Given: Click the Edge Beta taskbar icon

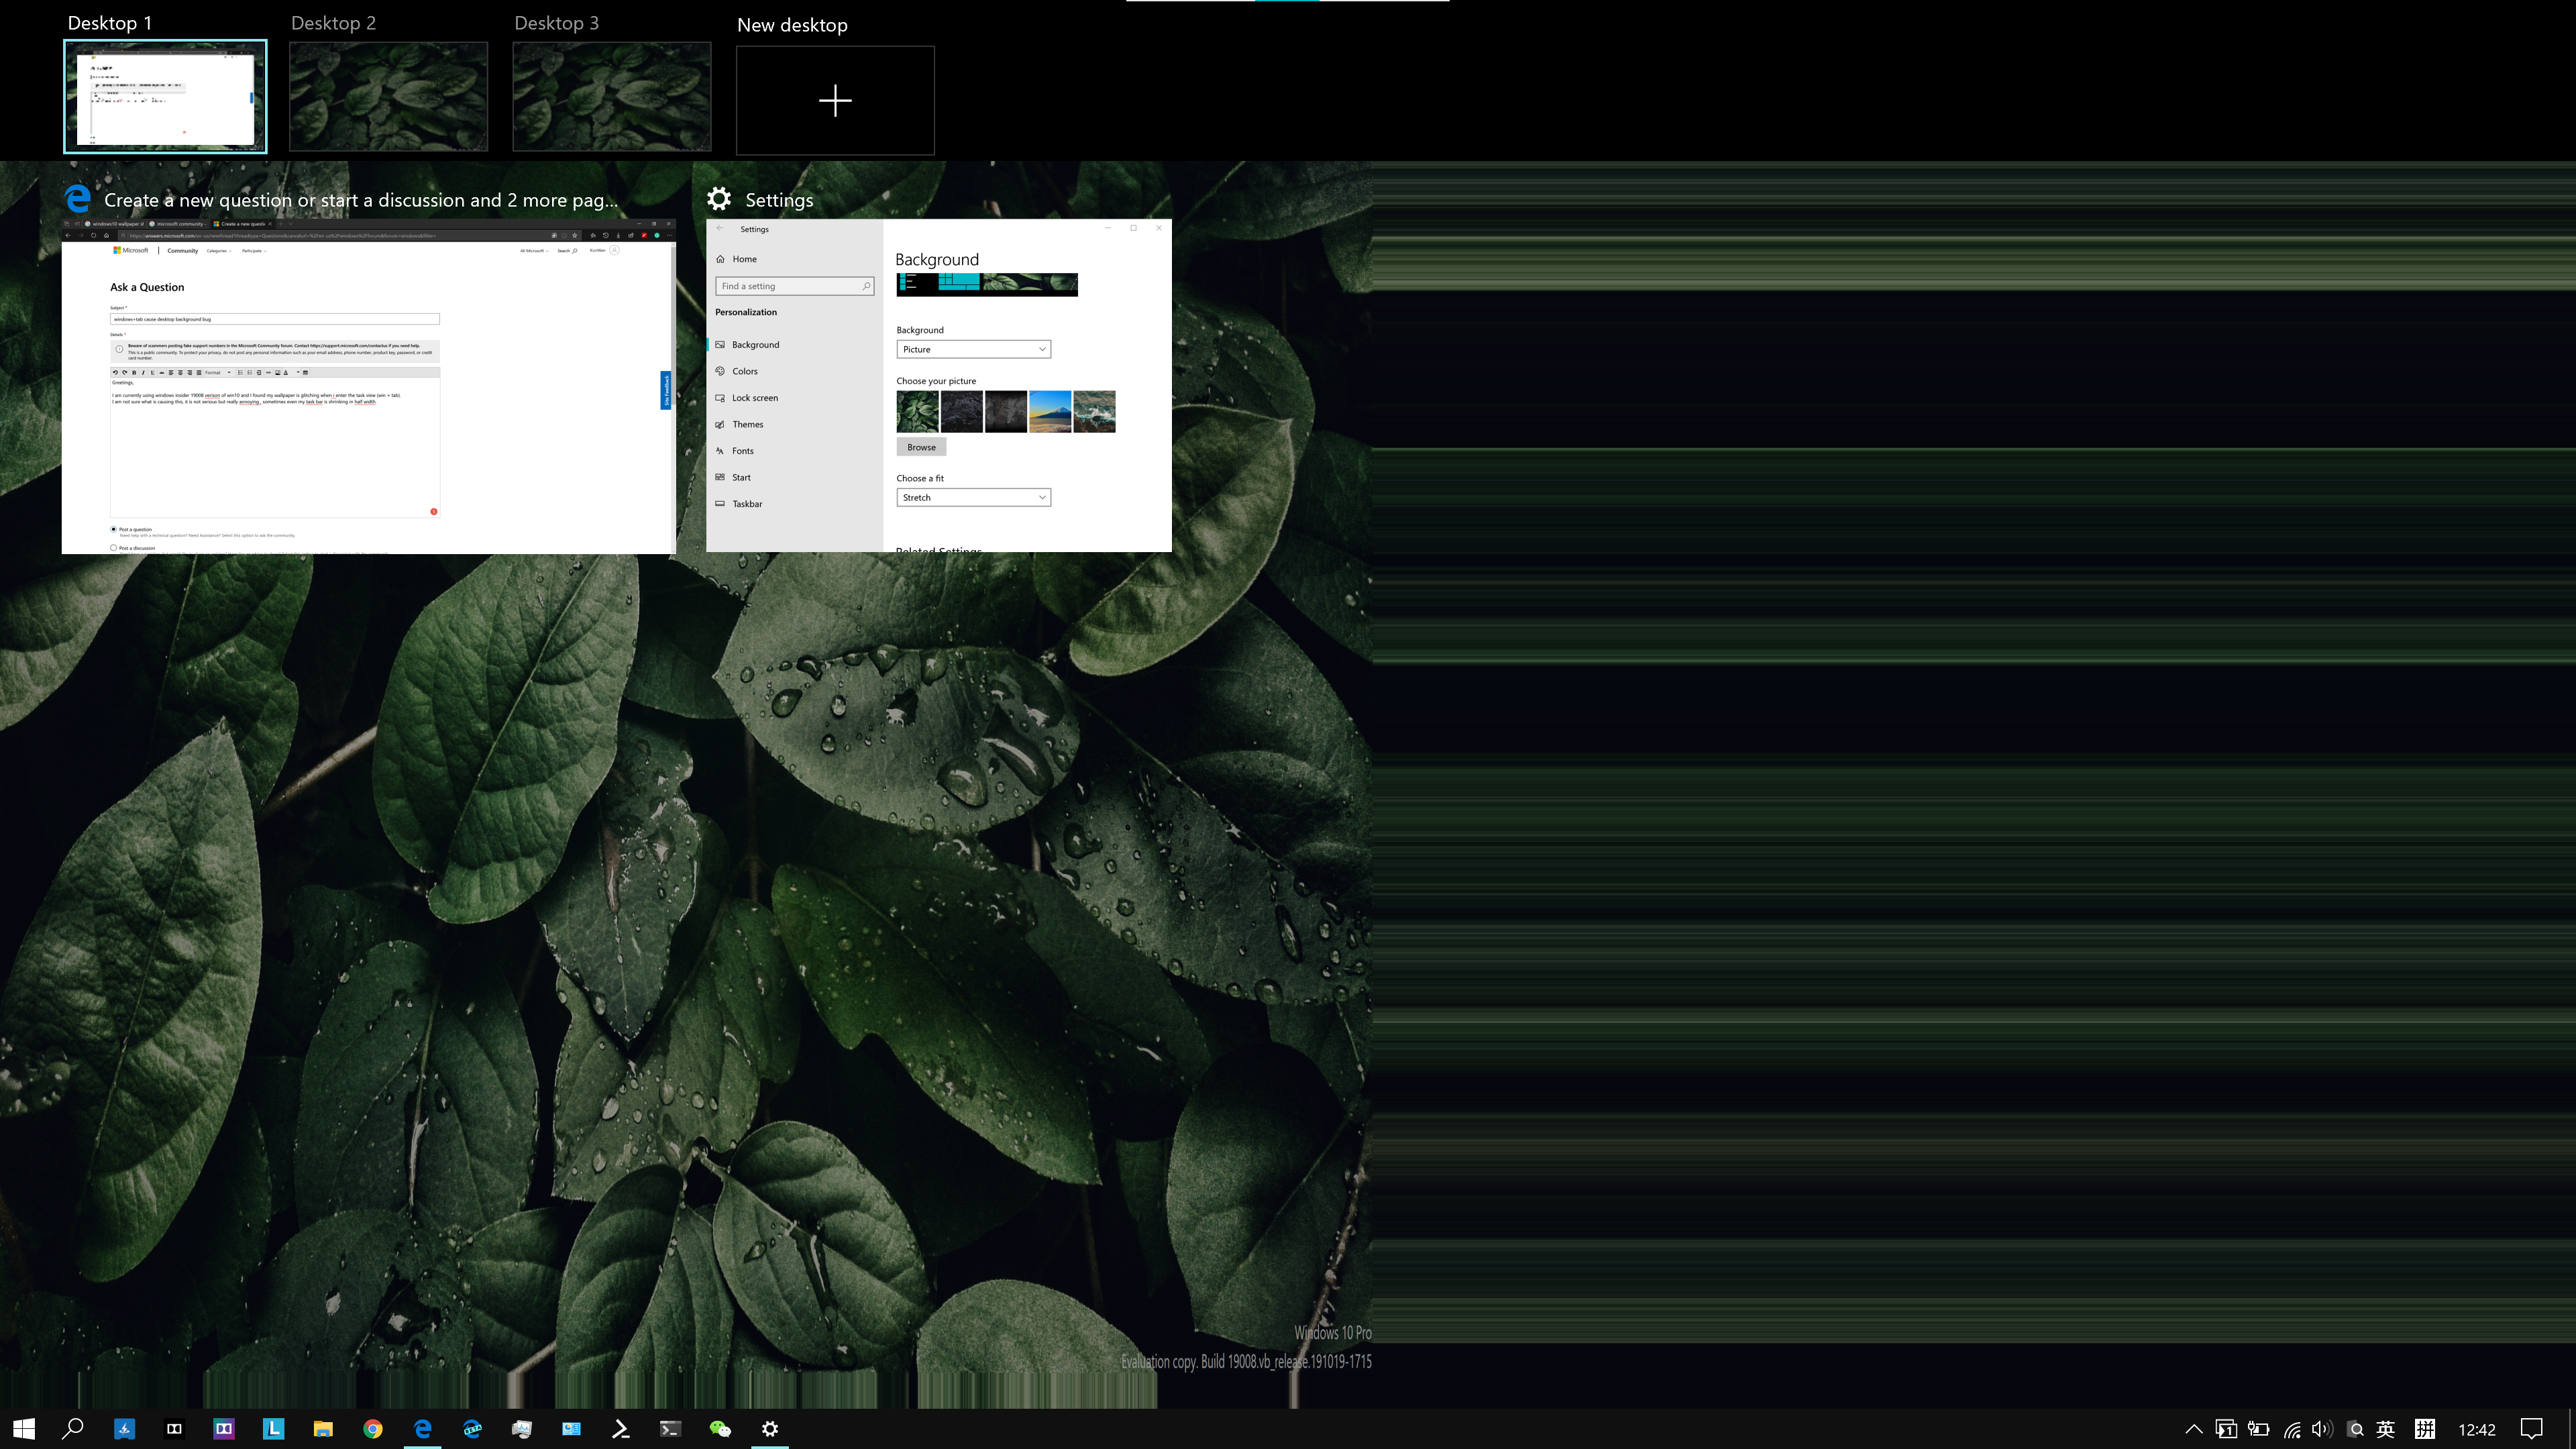Looking at the screenshot, I should [472, 1429].
